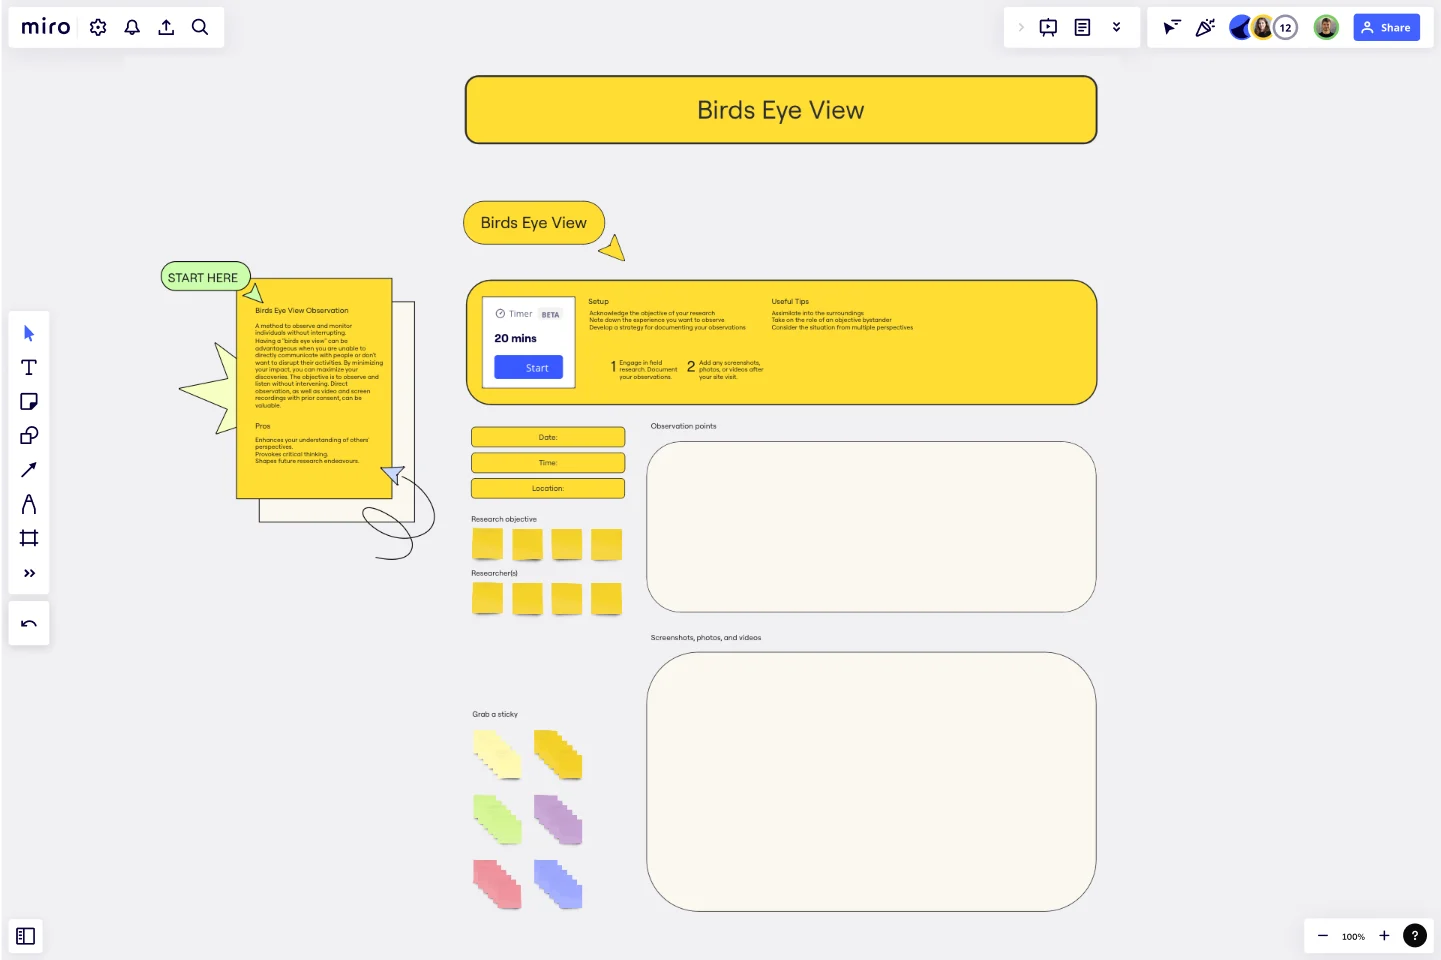The height and width of the screenshot is (960, 1441).
Task: Click the miro logo
Action: [x=46, y=27]
